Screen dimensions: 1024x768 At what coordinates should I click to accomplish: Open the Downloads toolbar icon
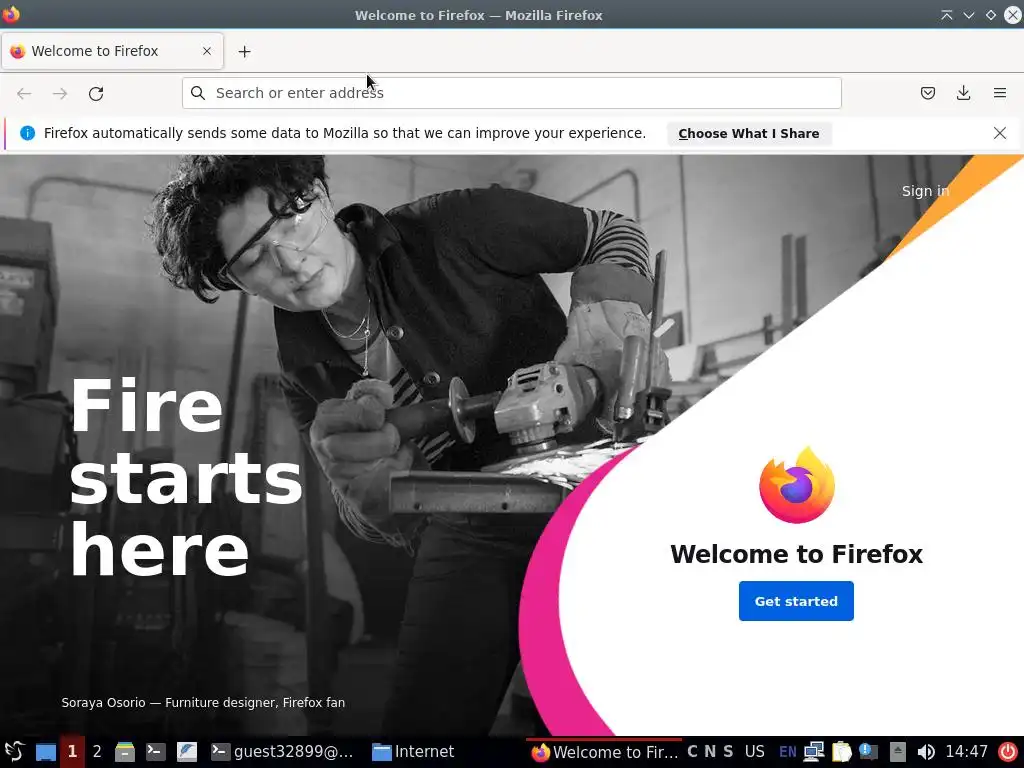click(x=963, y=93)
